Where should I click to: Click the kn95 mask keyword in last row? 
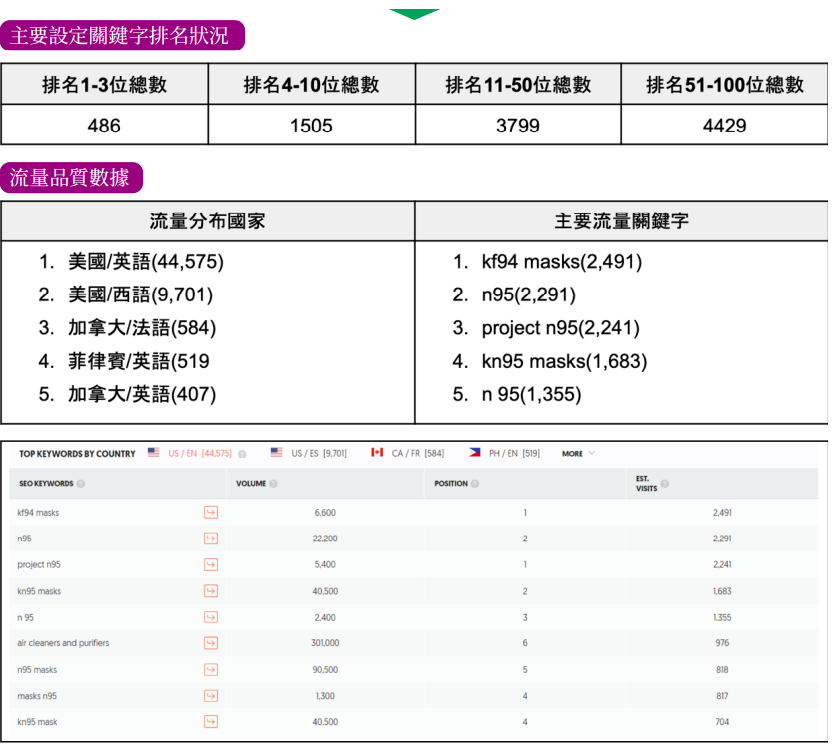click(37, 721)
